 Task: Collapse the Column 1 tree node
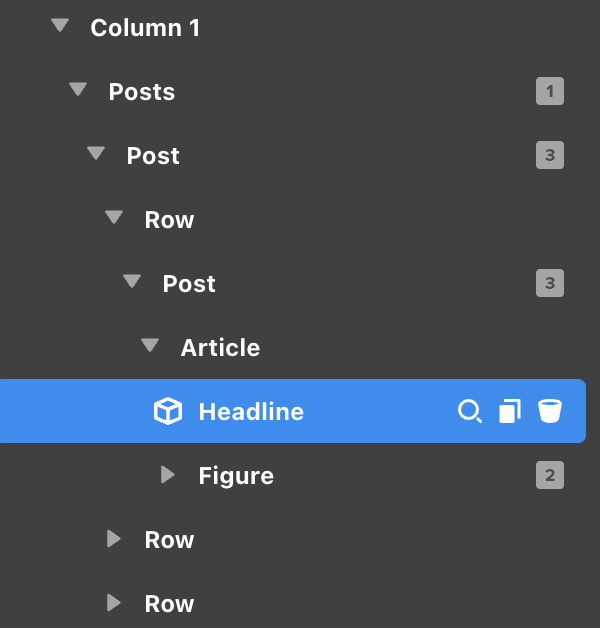(60, 26)
